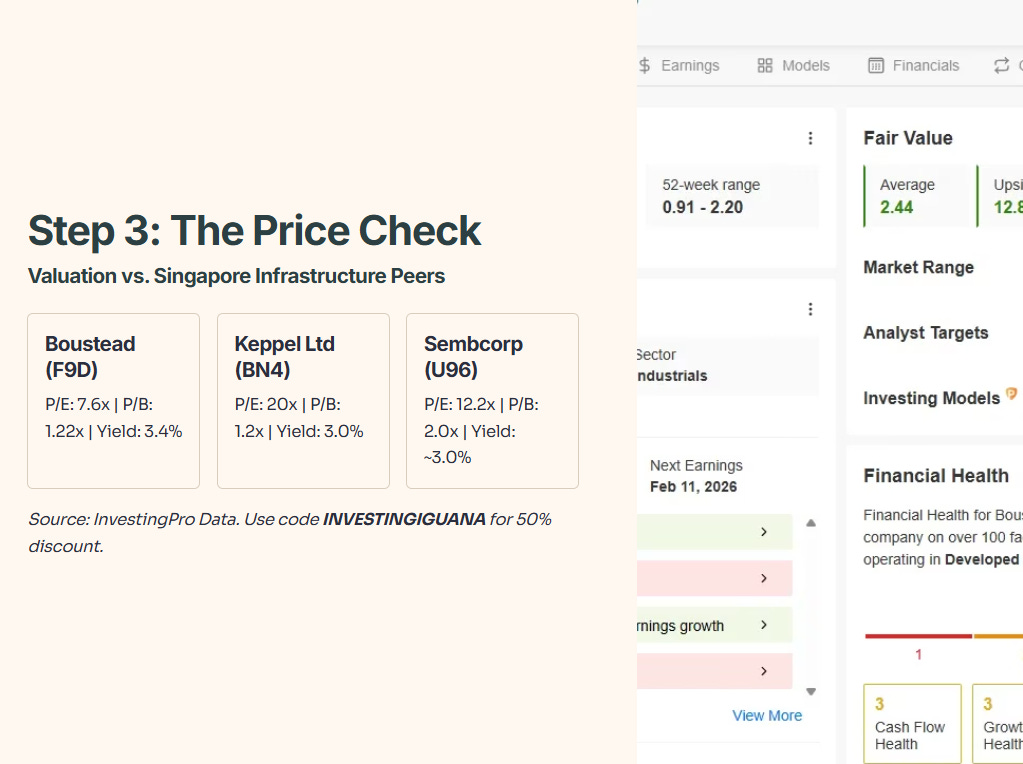Click the Investing Models label
Image resolution: width=1023 pixels, height=764 pixels.
932,398
